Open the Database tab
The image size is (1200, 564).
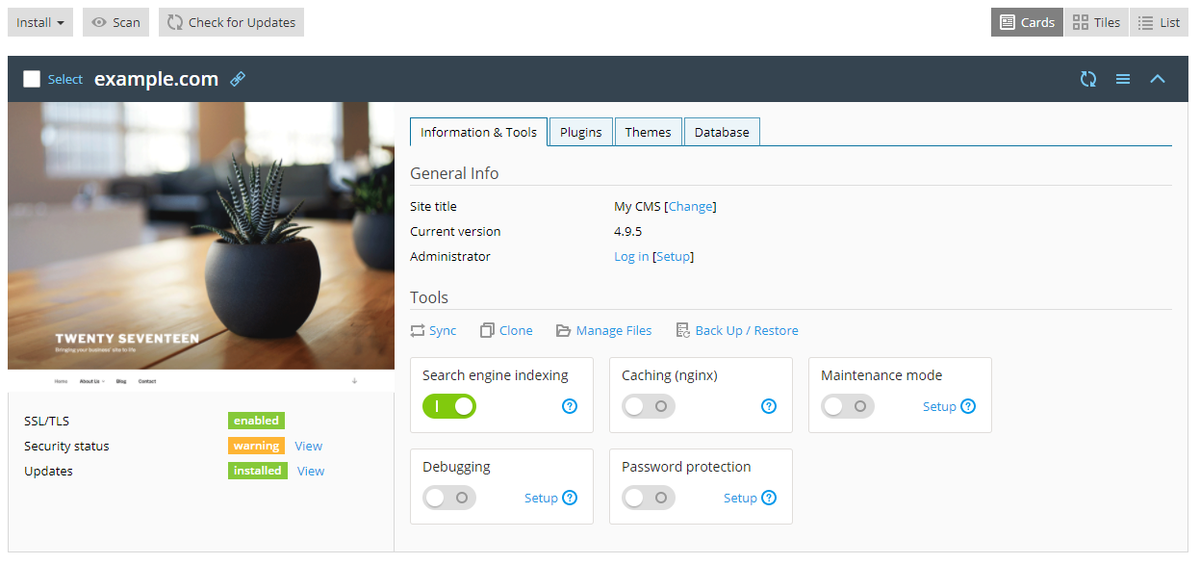point(721,132)
